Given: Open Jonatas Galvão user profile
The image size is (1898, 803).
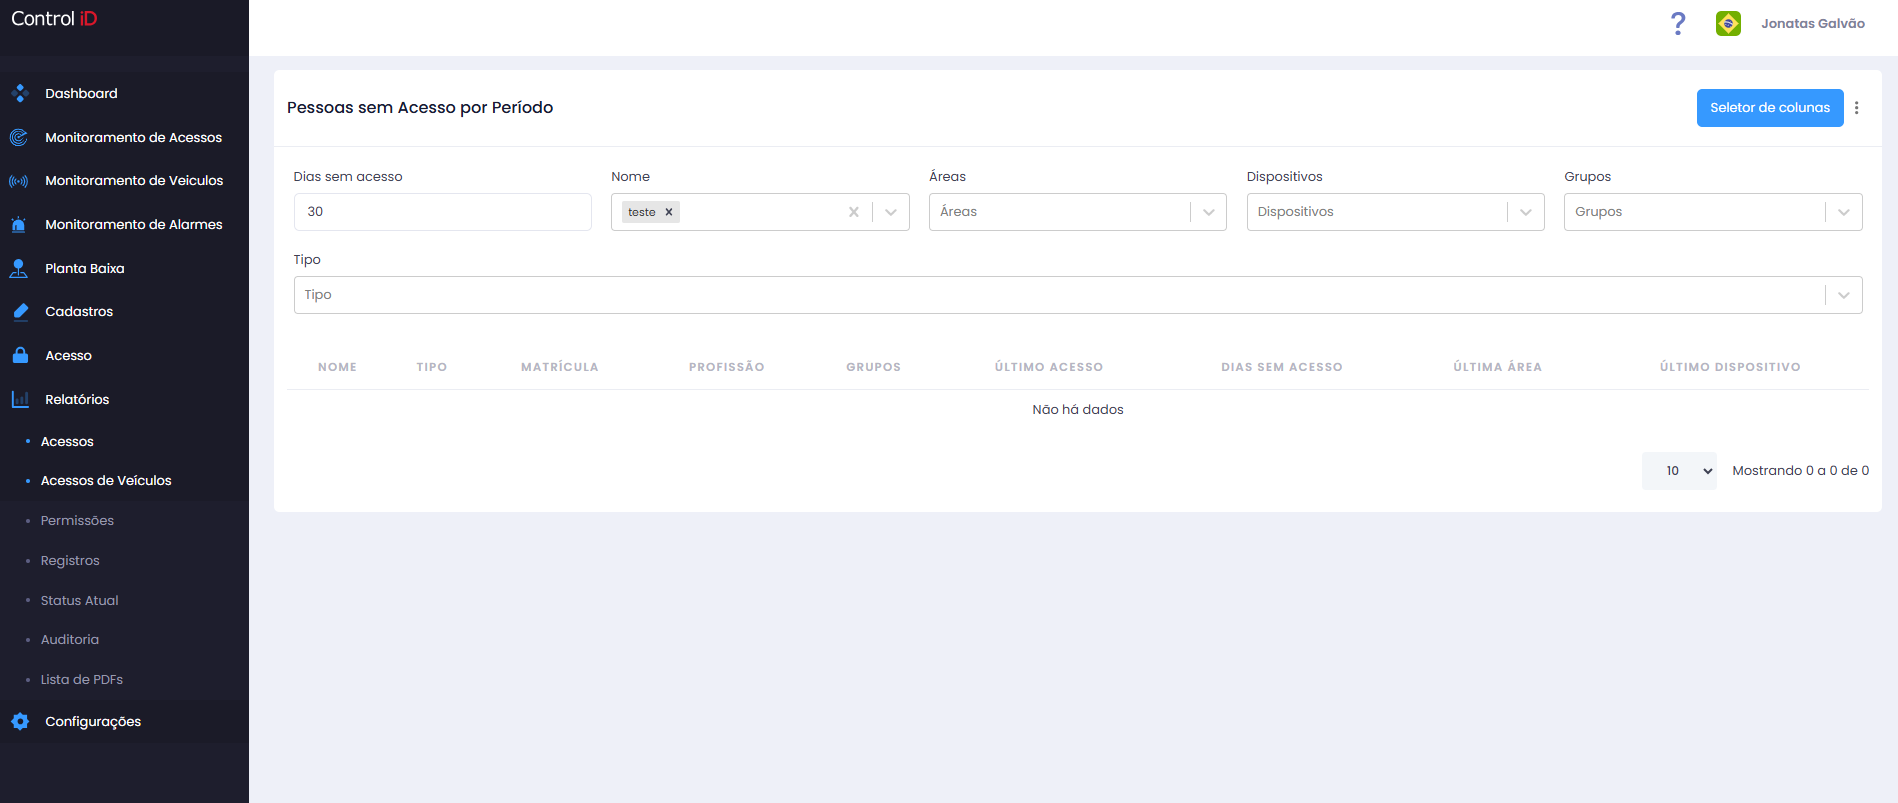Looking at the screenshot, I should coord(1812,23).
